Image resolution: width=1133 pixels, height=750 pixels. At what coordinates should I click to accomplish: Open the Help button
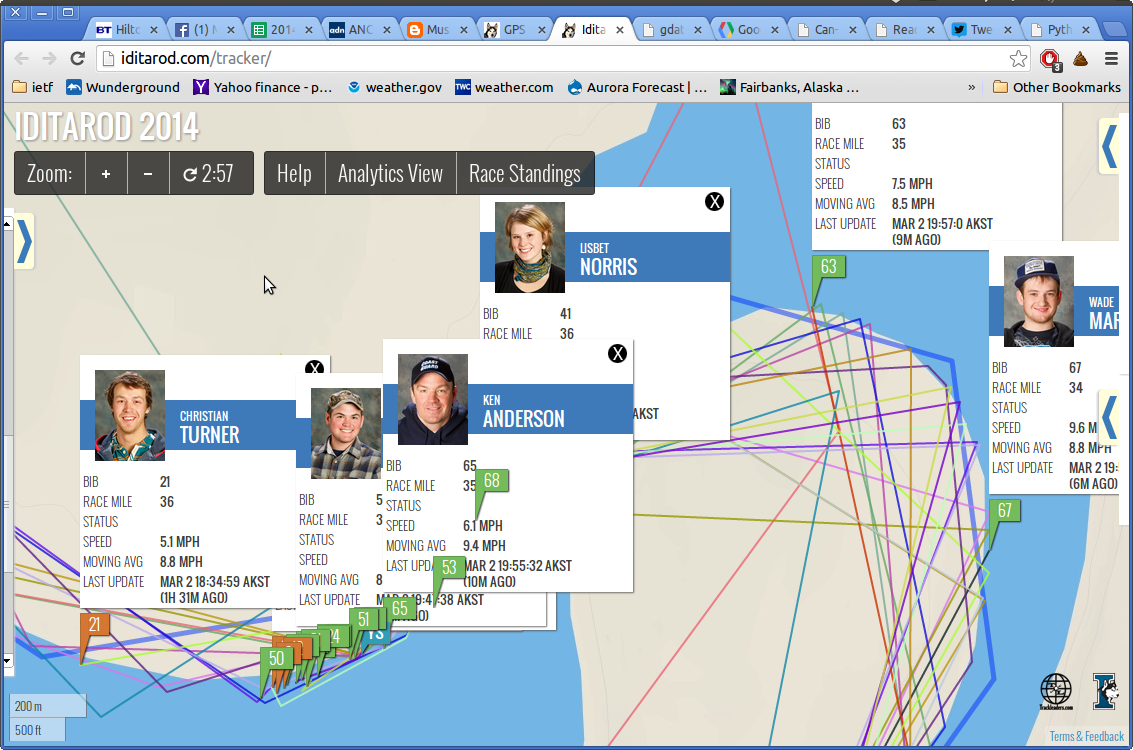point(295,173)
